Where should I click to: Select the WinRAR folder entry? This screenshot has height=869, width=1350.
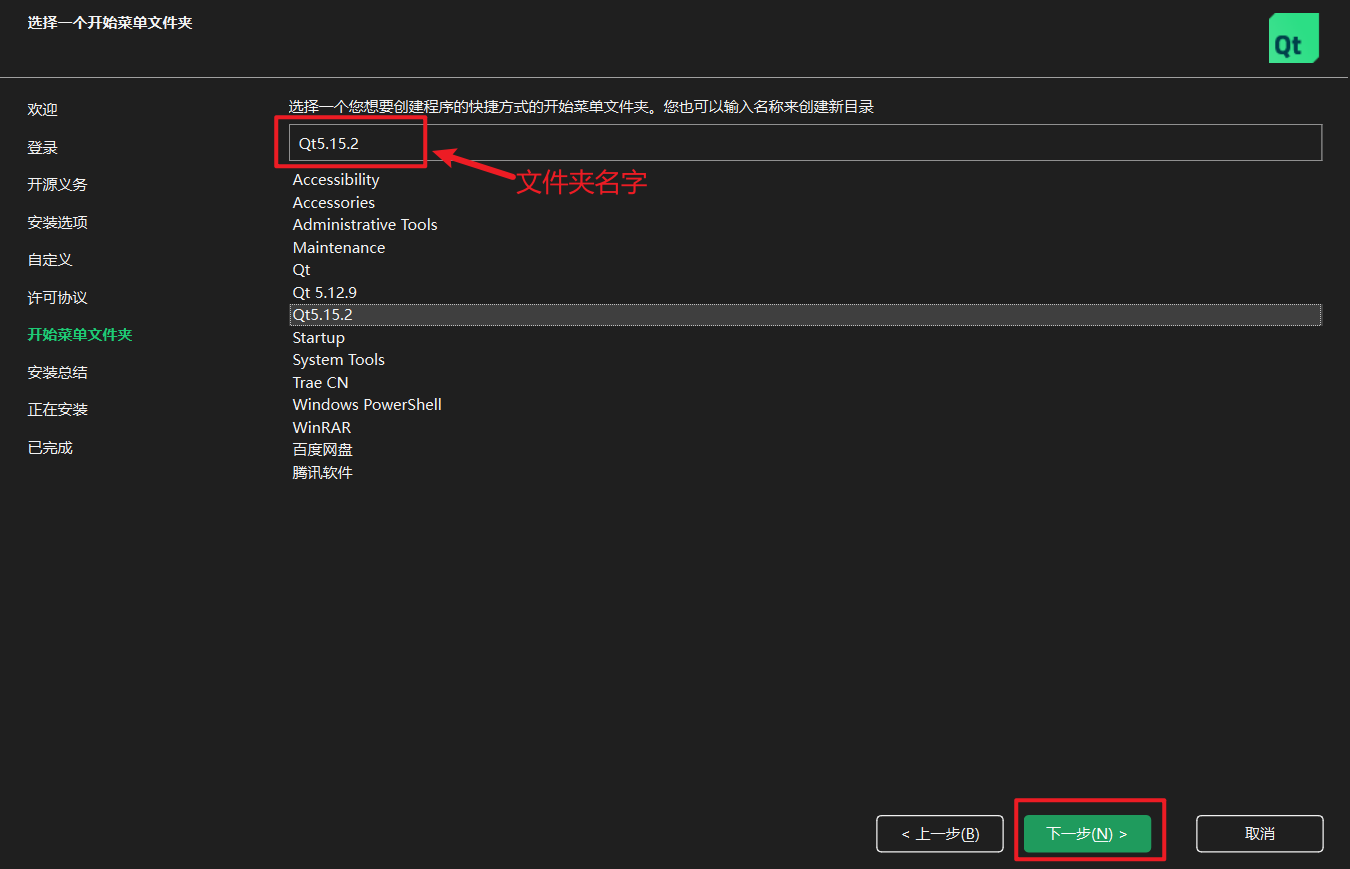[x=322, y=428]
